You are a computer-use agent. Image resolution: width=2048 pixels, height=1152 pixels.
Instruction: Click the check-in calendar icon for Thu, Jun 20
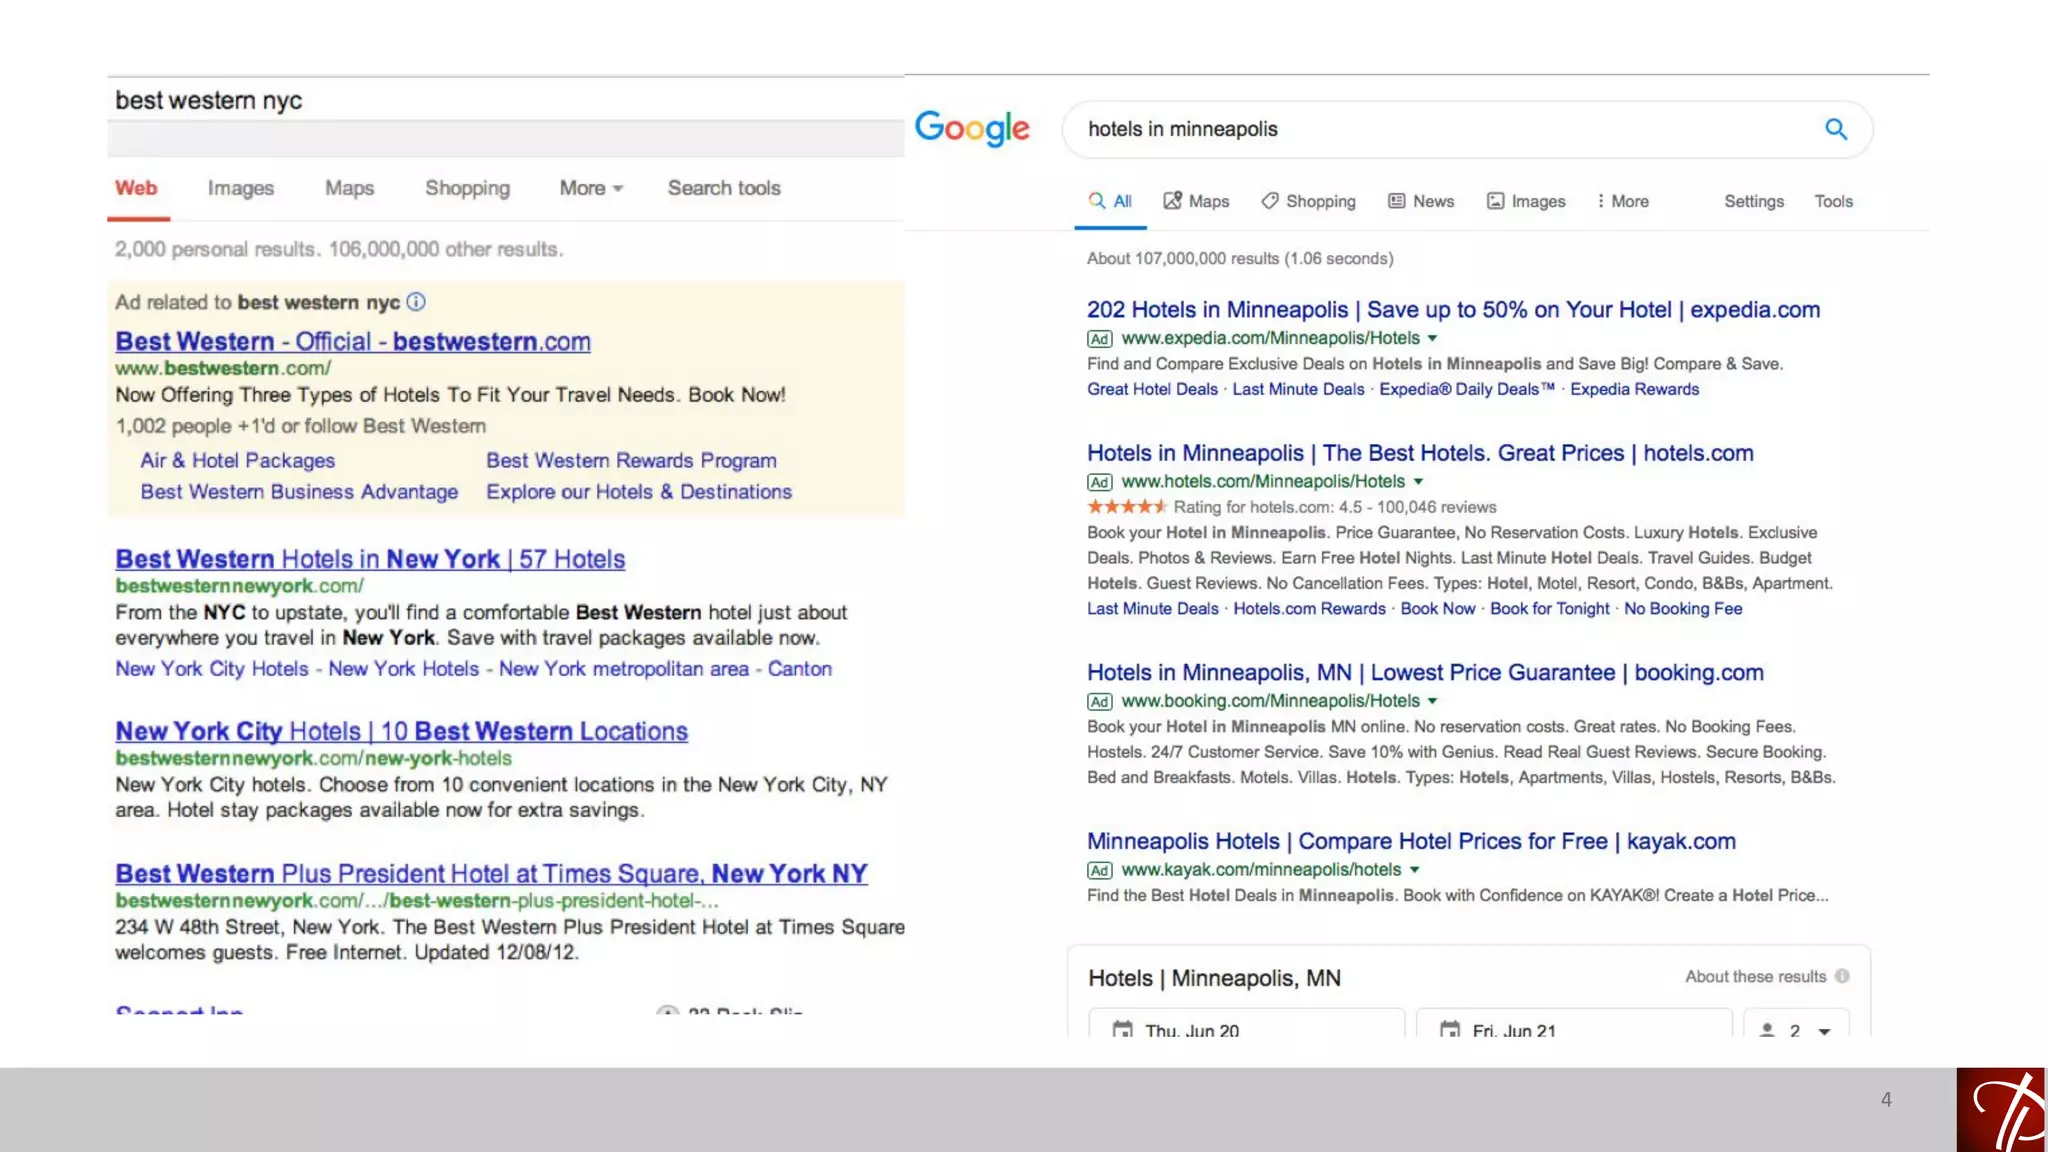[x=1123, y=1029]
